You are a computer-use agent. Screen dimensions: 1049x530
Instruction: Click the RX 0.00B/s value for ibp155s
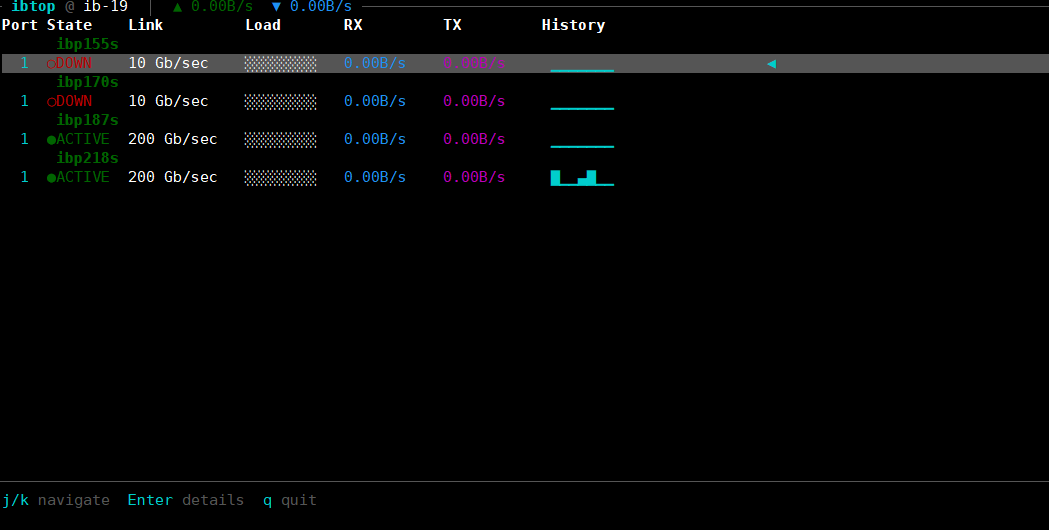pos(375,64)
